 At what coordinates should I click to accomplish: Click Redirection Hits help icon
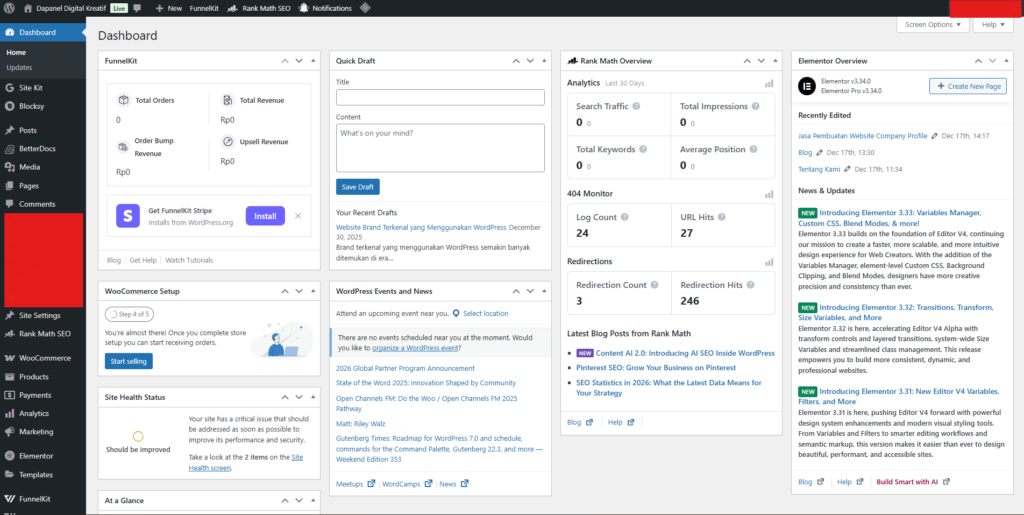pos(750,285)
